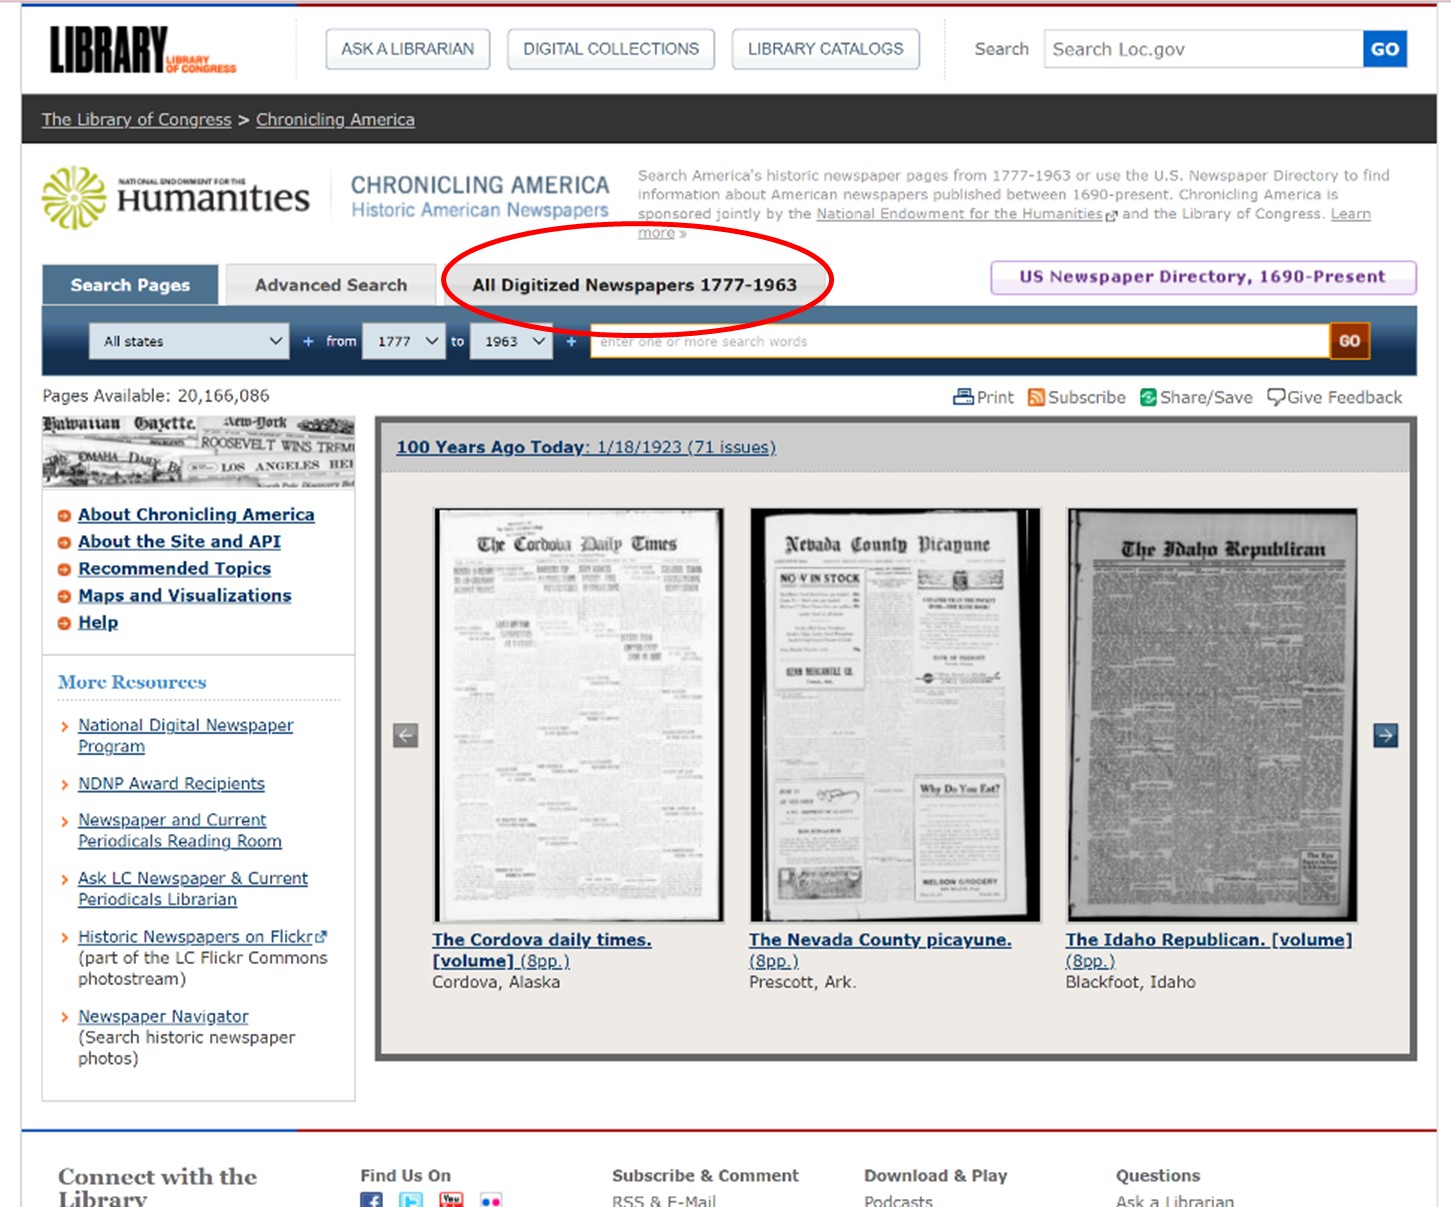Open the Print option via printer icon
Image resolution: width=1451 pixels, height=1207 pixels.
(x=963, y=397)
